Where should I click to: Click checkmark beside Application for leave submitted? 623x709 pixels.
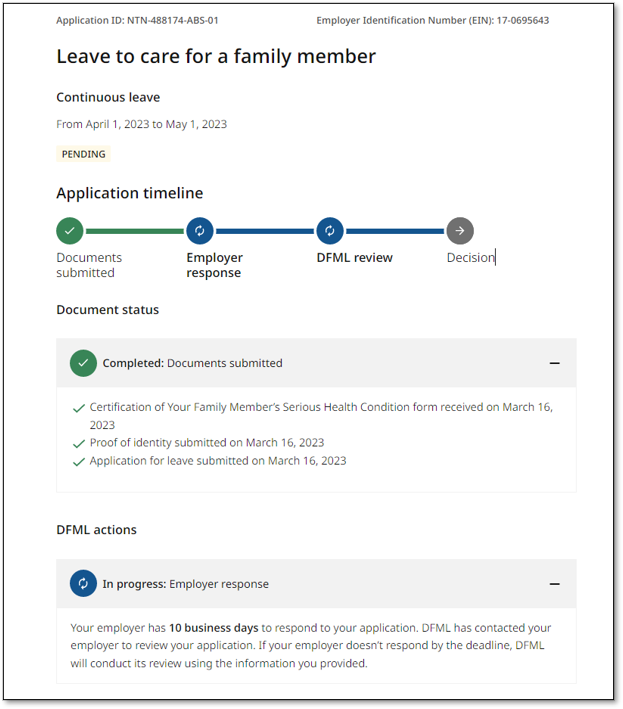click(79, 462)
